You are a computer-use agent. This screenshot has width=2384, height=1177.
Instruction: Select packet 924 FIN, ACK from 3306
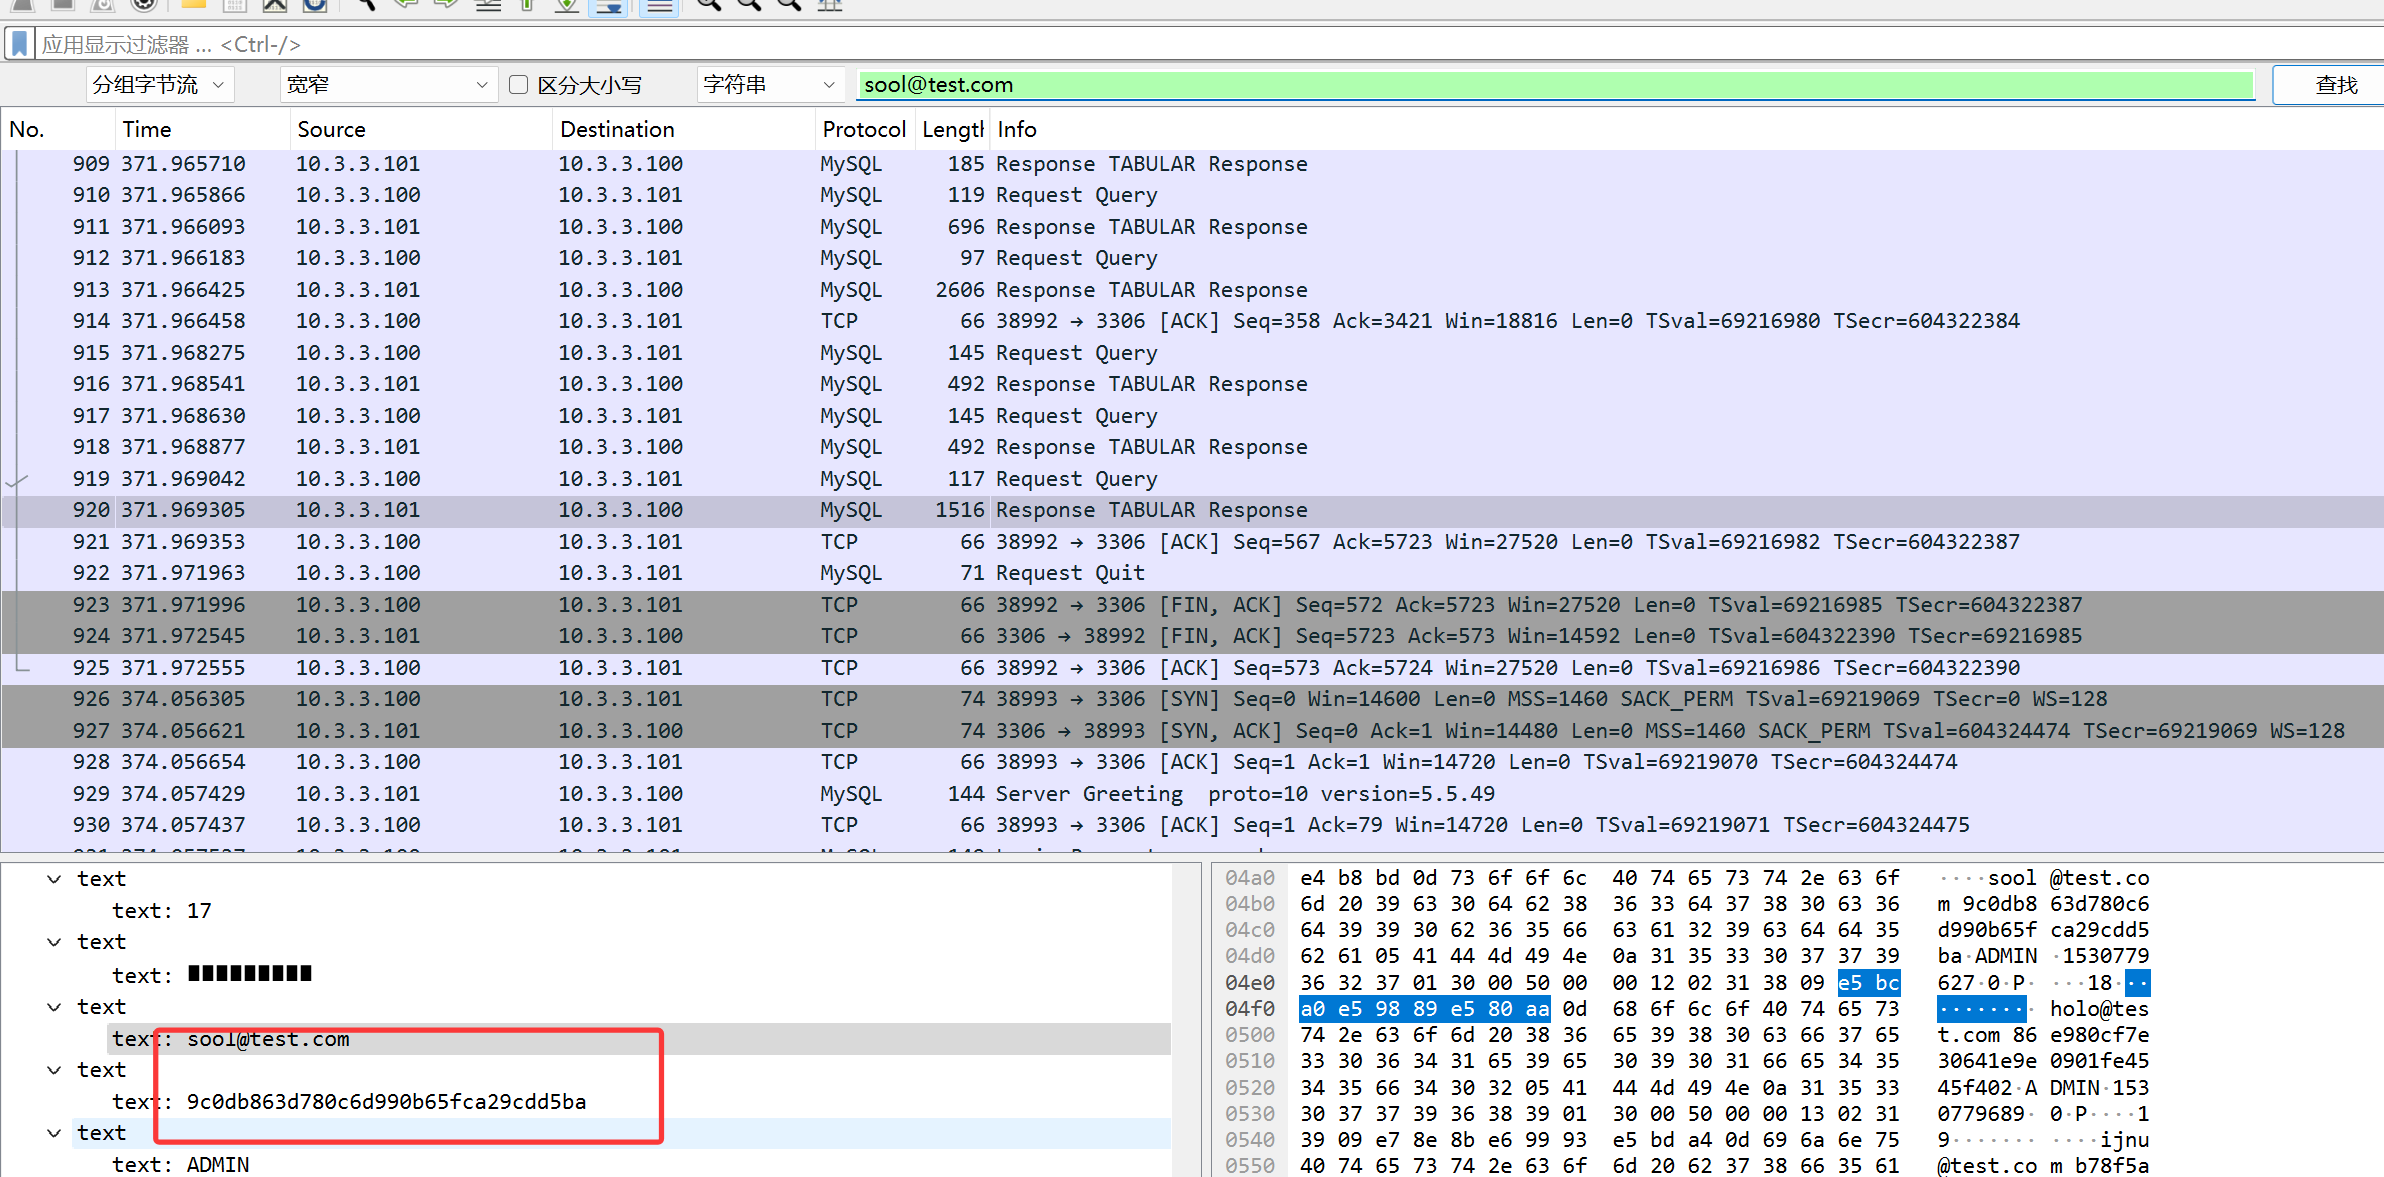click(1192, 636)
